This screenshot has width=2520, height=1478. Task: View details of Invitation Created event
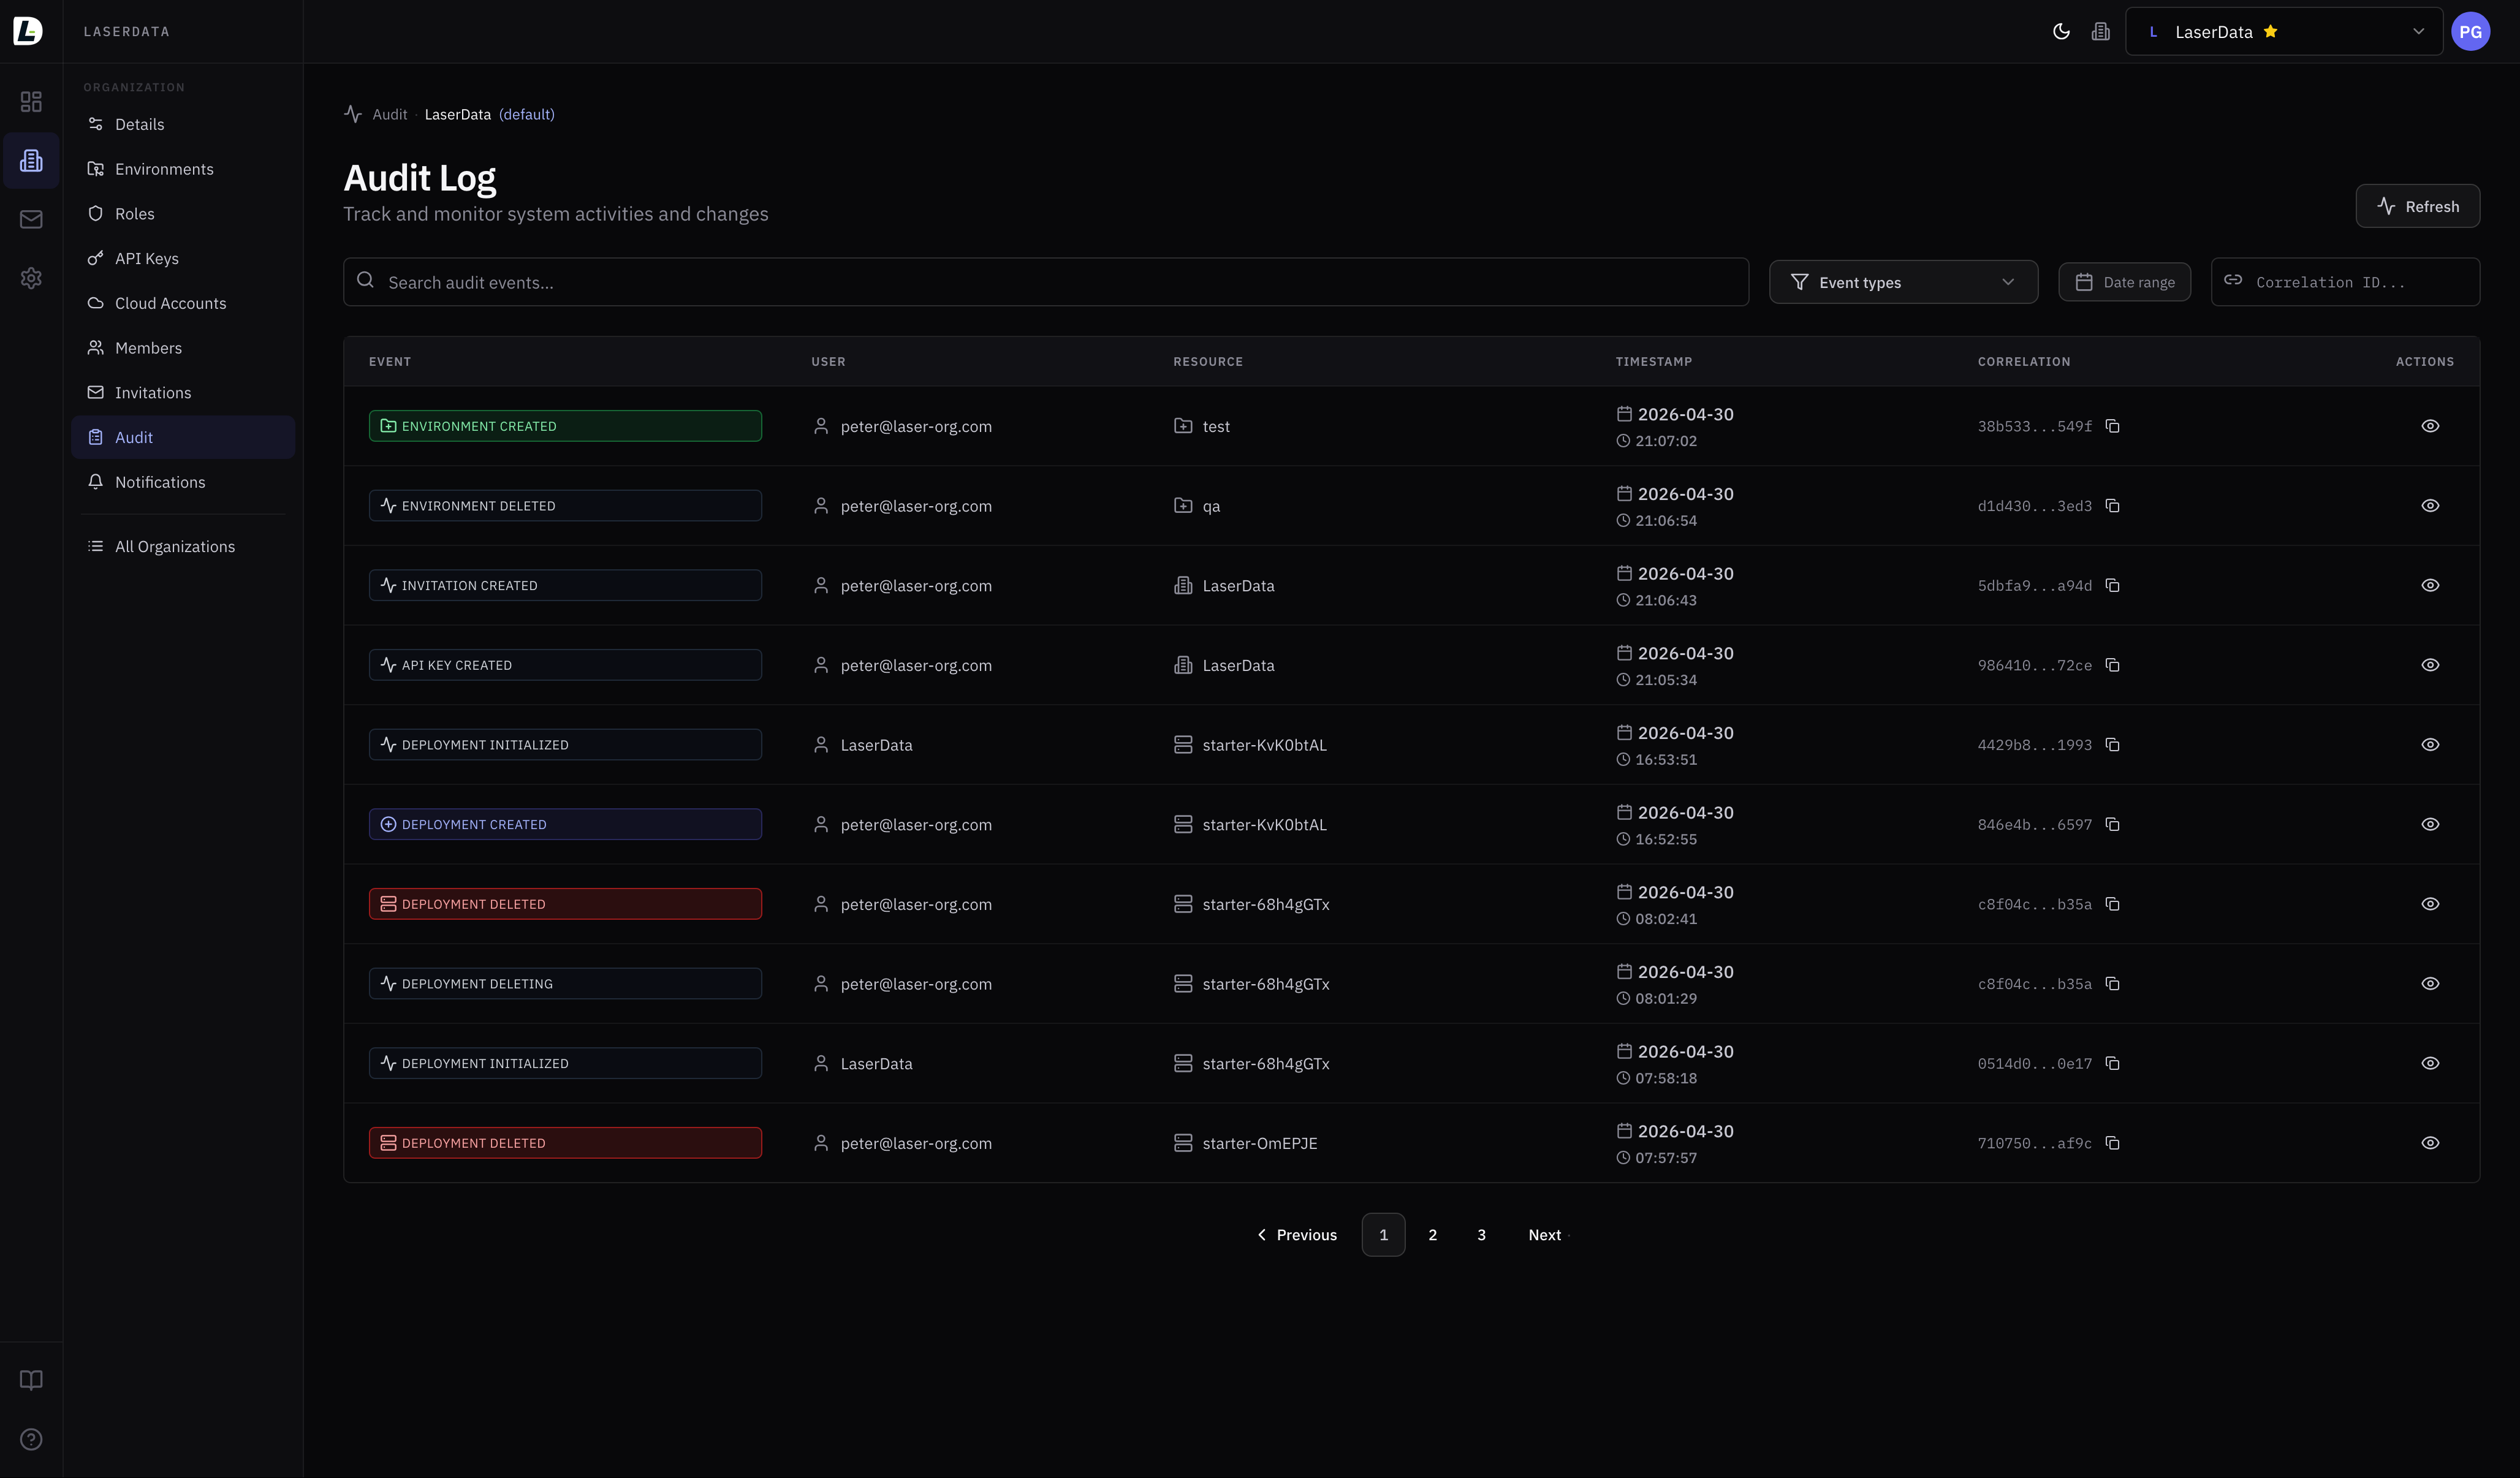pyautogui.click(x=2430, y=585)
